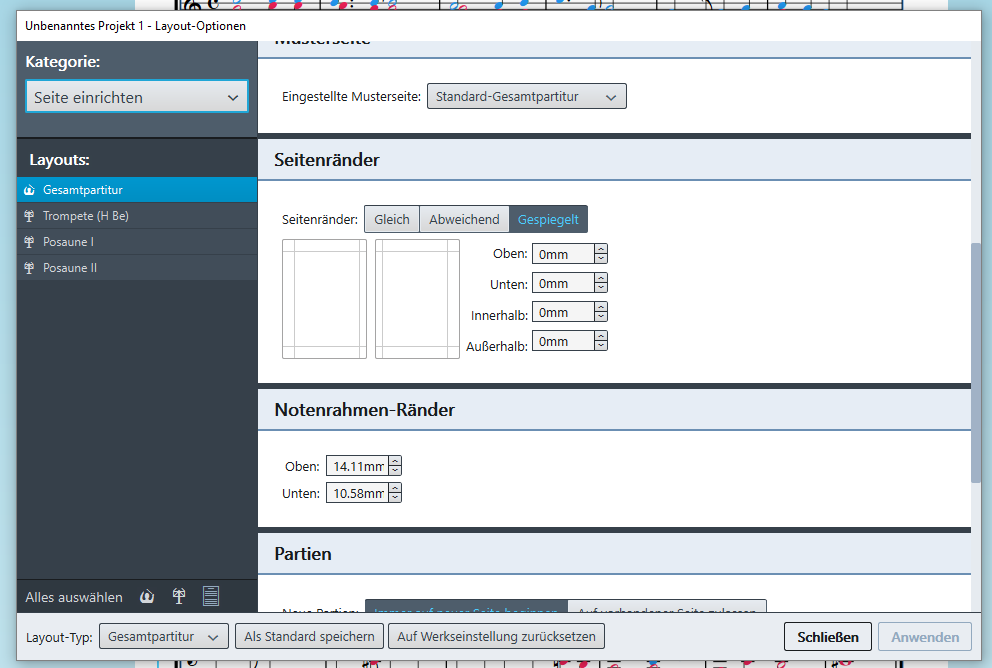This screenshot has height=668, width=992.
Task: Increase the Oben page margin value
Action: click(x=601, y=249)
